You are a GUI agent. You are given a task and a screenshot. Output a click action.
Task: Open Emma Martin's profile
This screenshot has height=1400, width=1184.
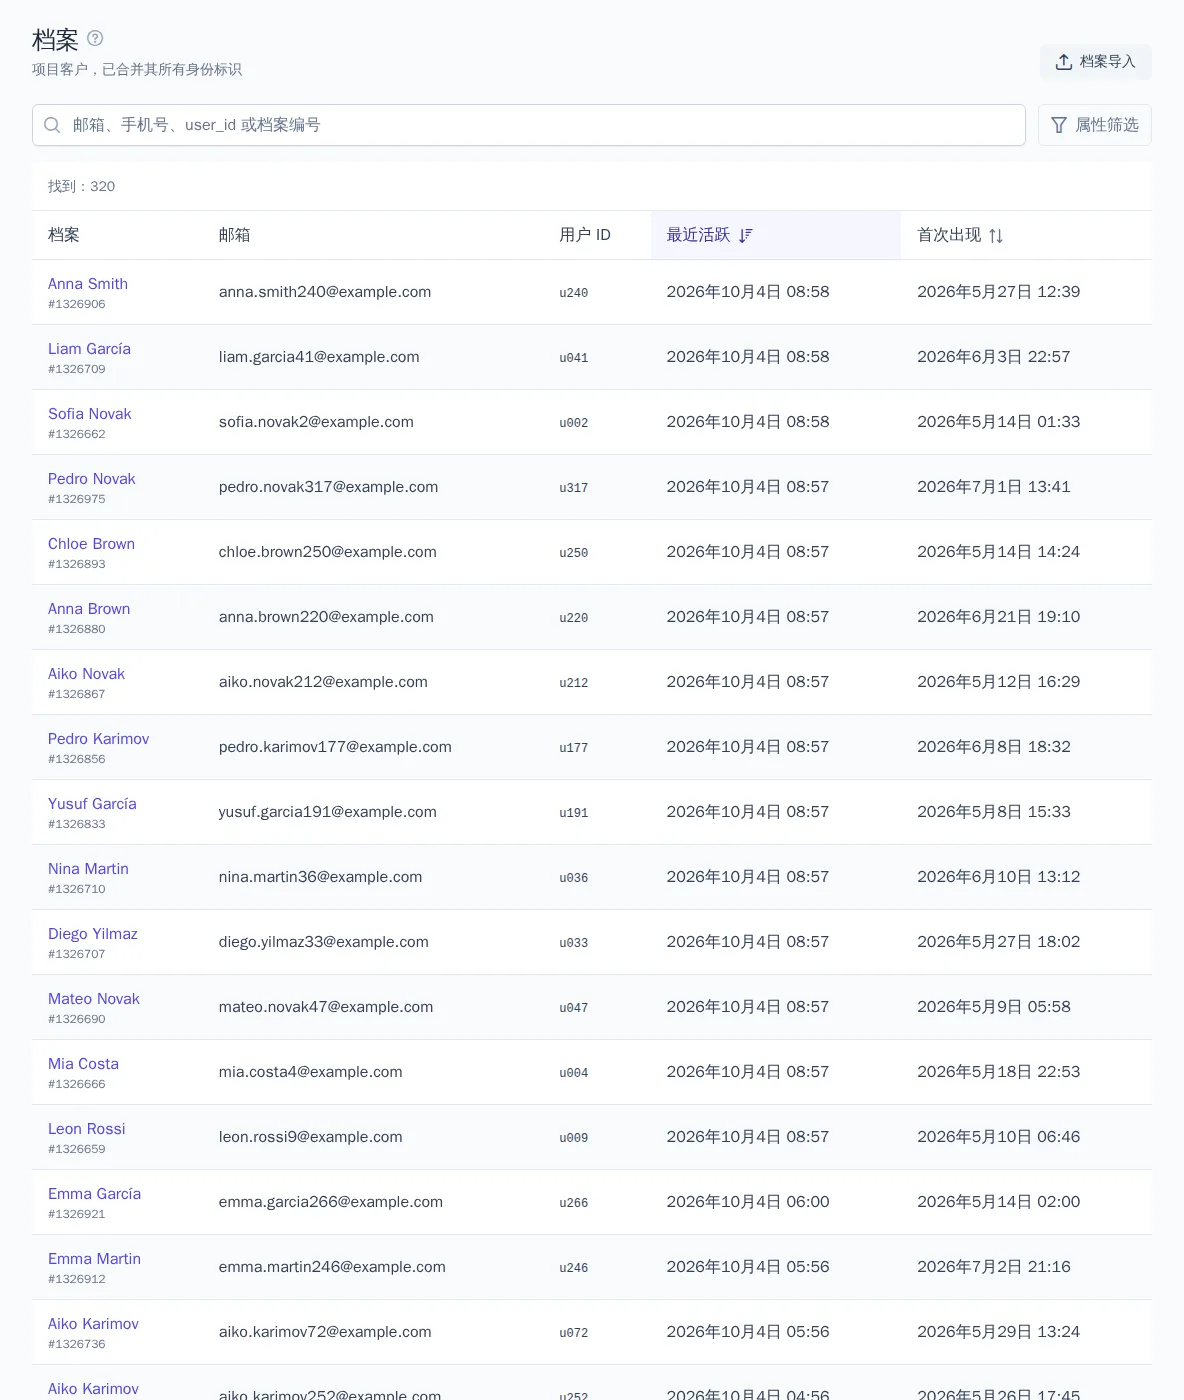(94, 1259)
